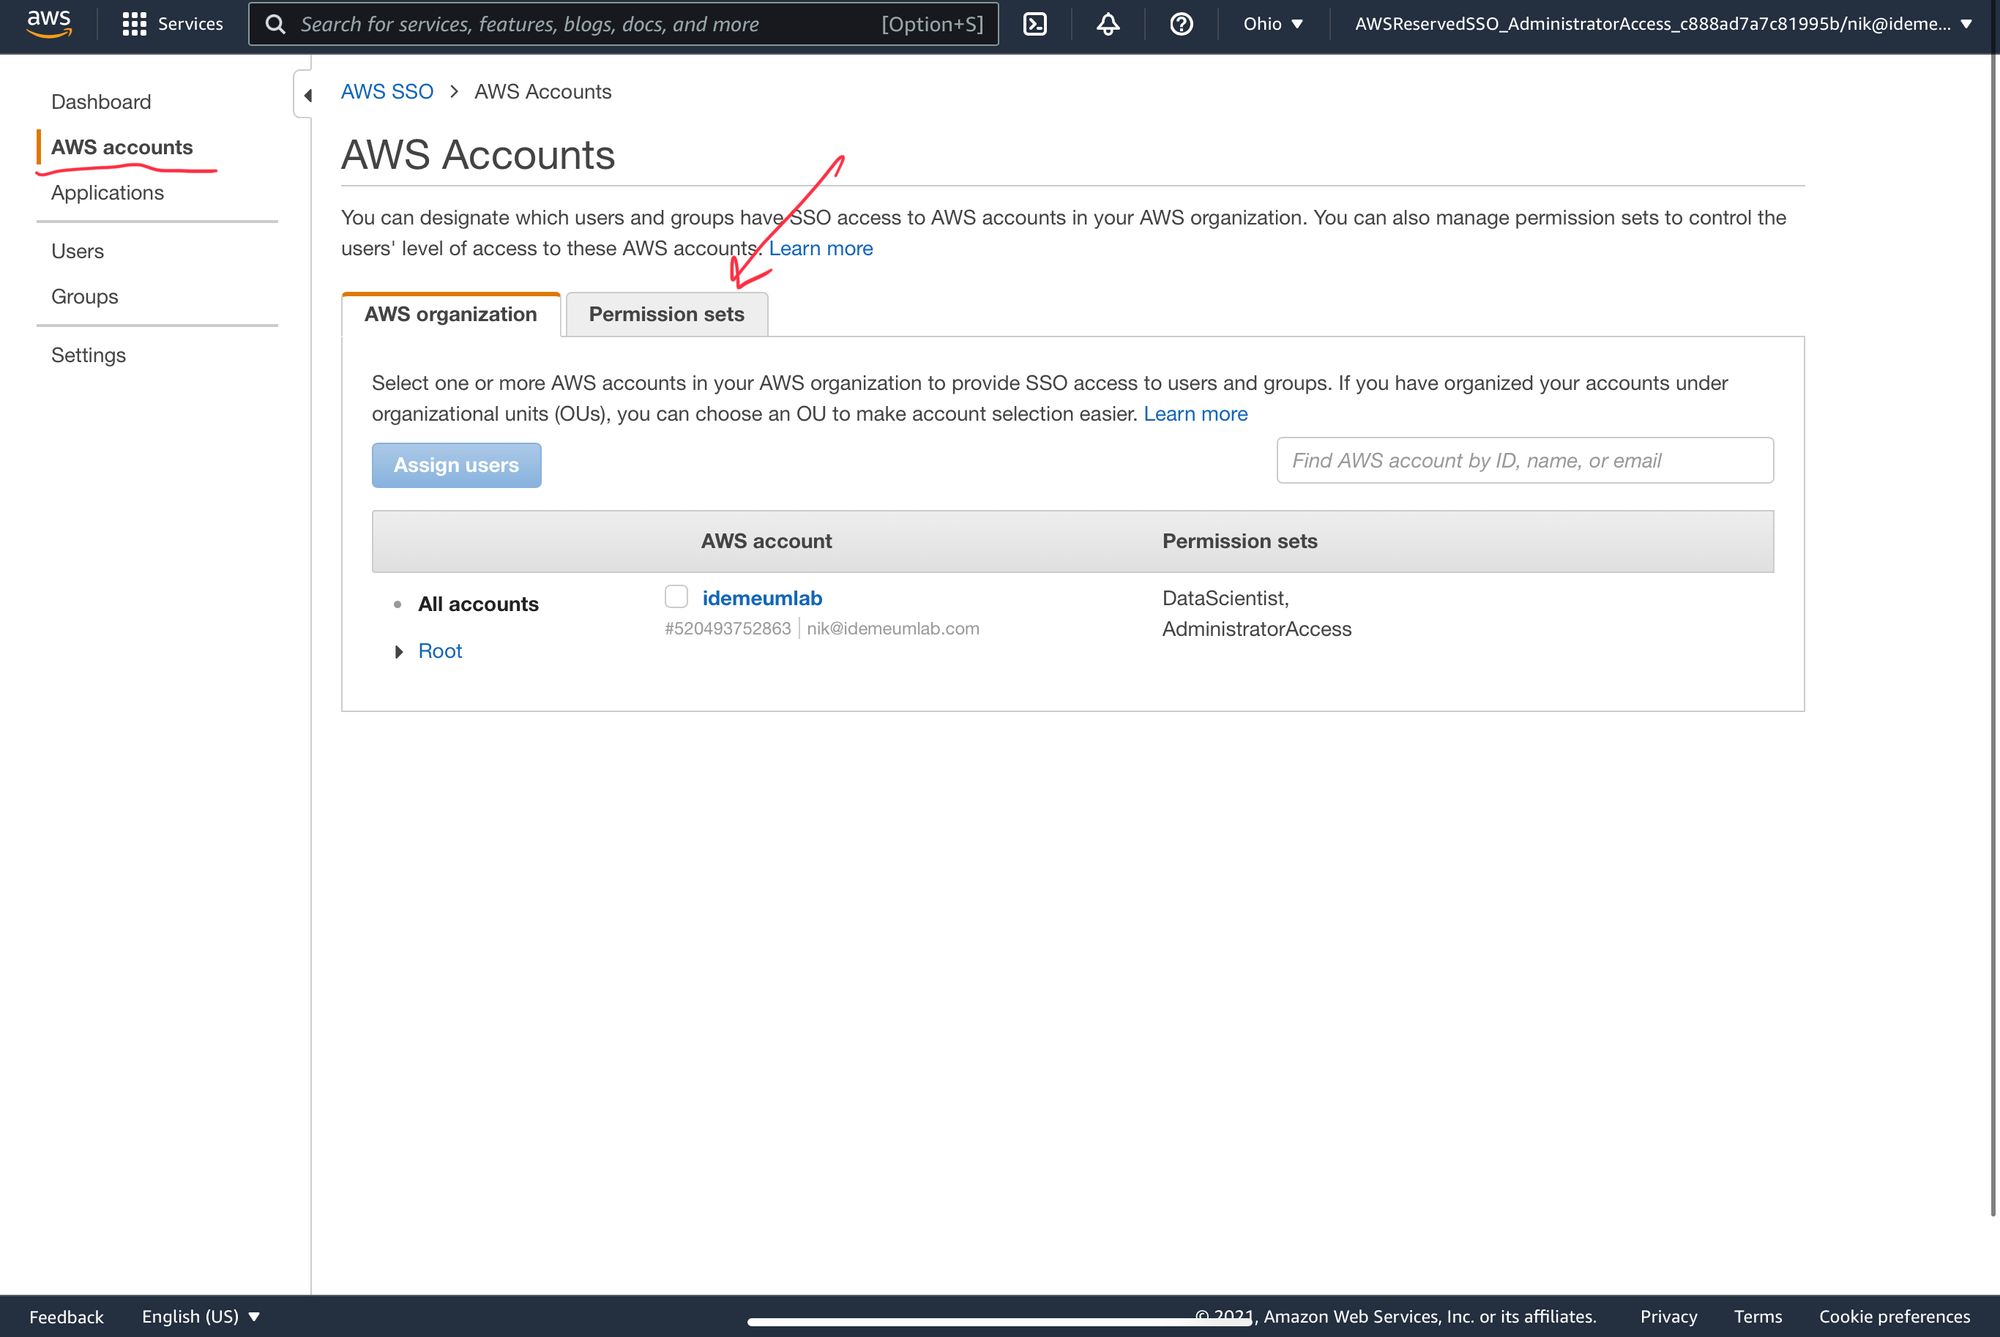Image resolution: width=2000 pixels, height=1337 pixels.
Task: Expand the Root organizational unit
Action: pyautogui.click(x=398, y=652)
